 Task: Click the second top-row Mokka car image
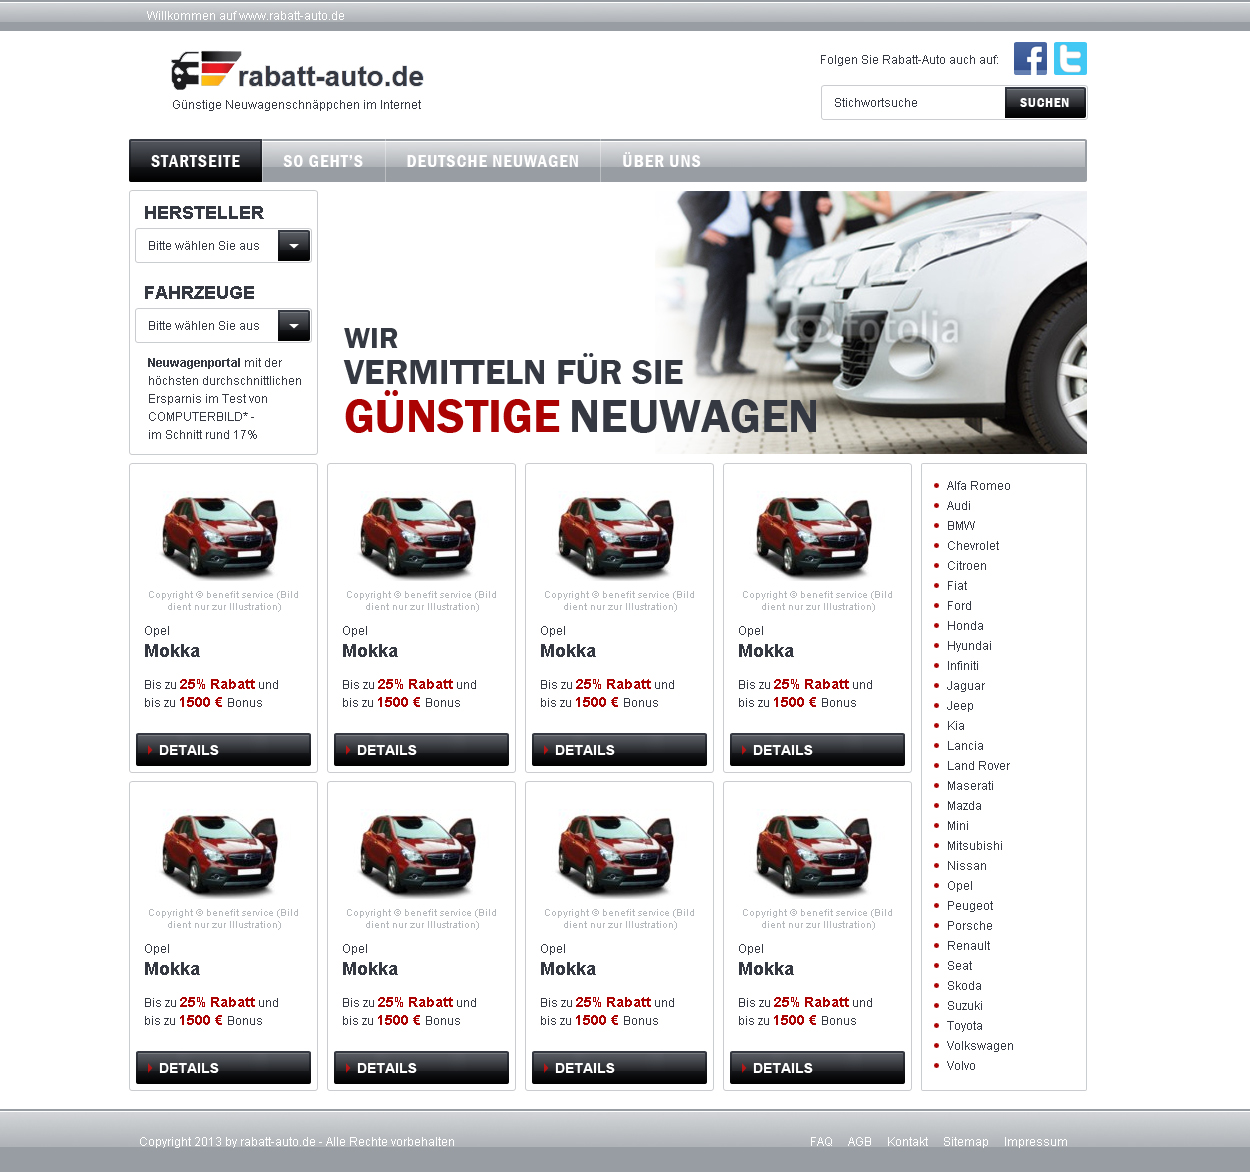pos(419,536)
